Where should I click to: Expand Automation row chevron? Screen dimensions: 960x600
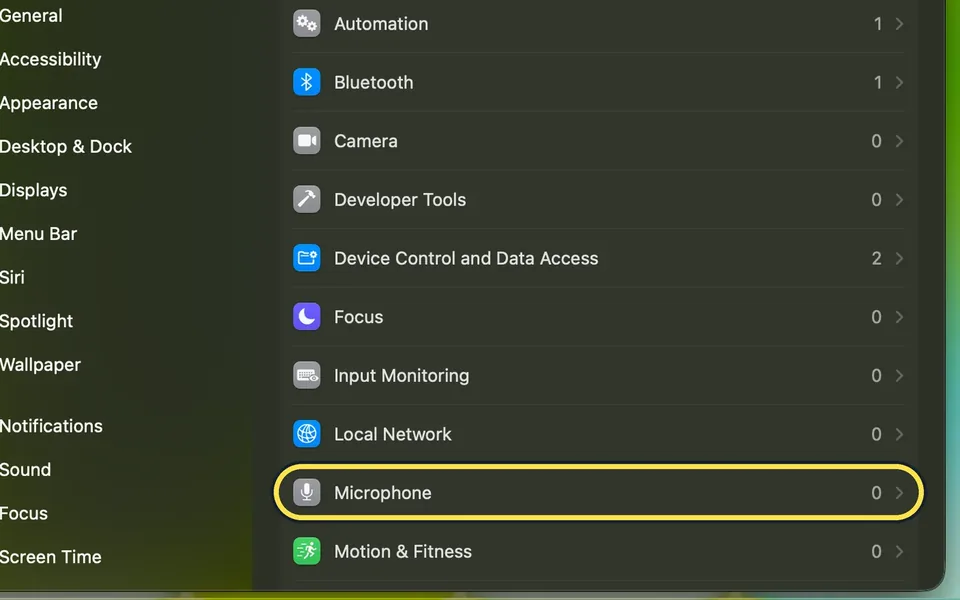click(x=899, y=24)
